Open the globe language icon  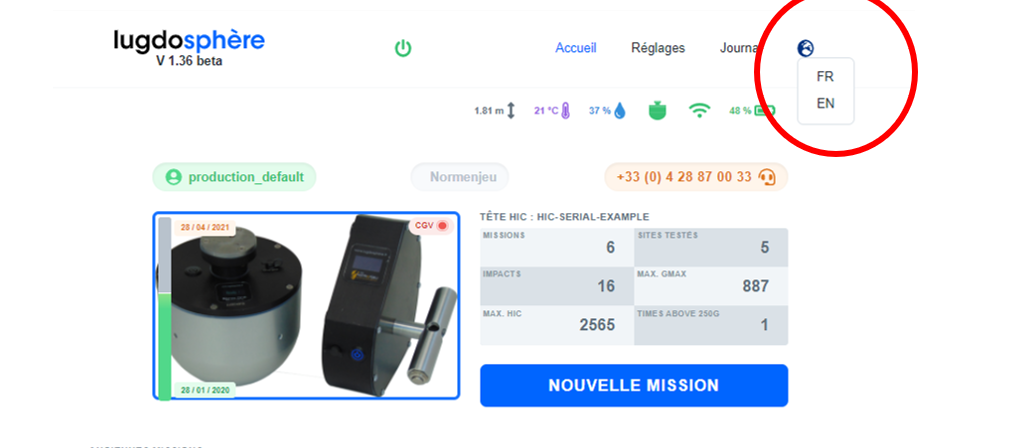pos(805,48)
